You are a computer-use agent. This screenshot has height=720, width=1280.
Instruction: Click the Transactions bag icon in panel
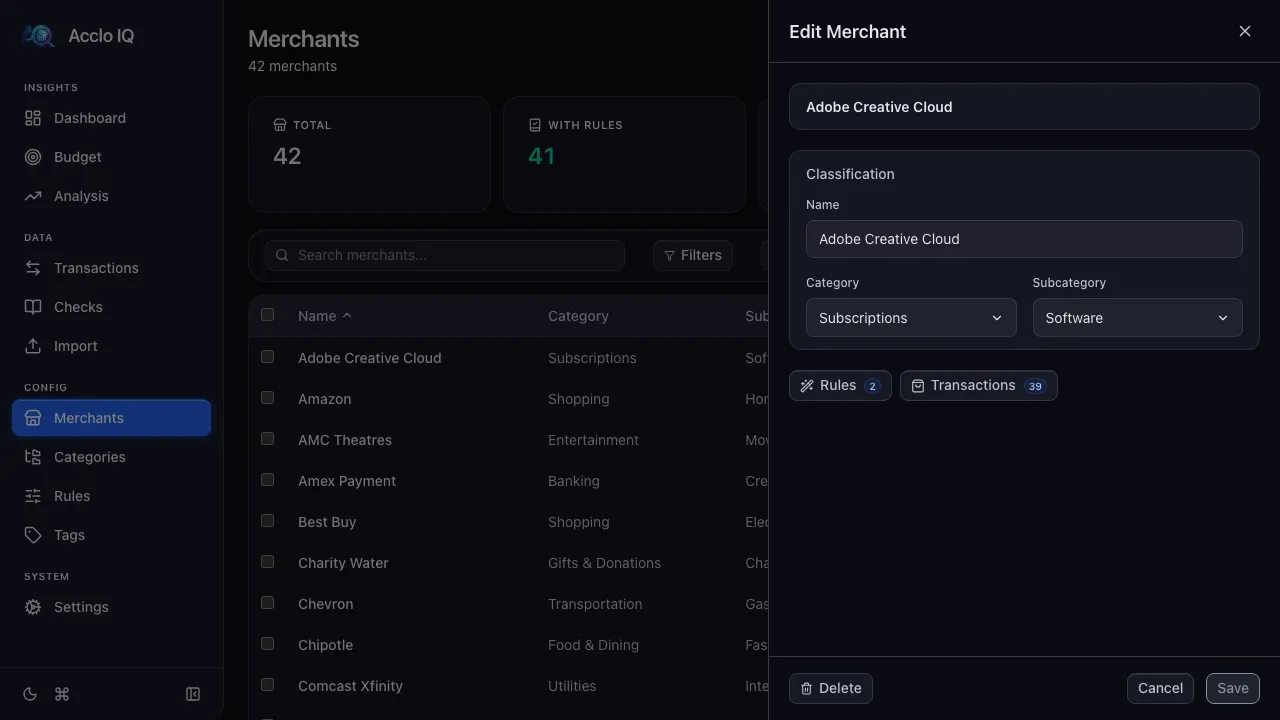pyautogui.click(x=918, y=386)
